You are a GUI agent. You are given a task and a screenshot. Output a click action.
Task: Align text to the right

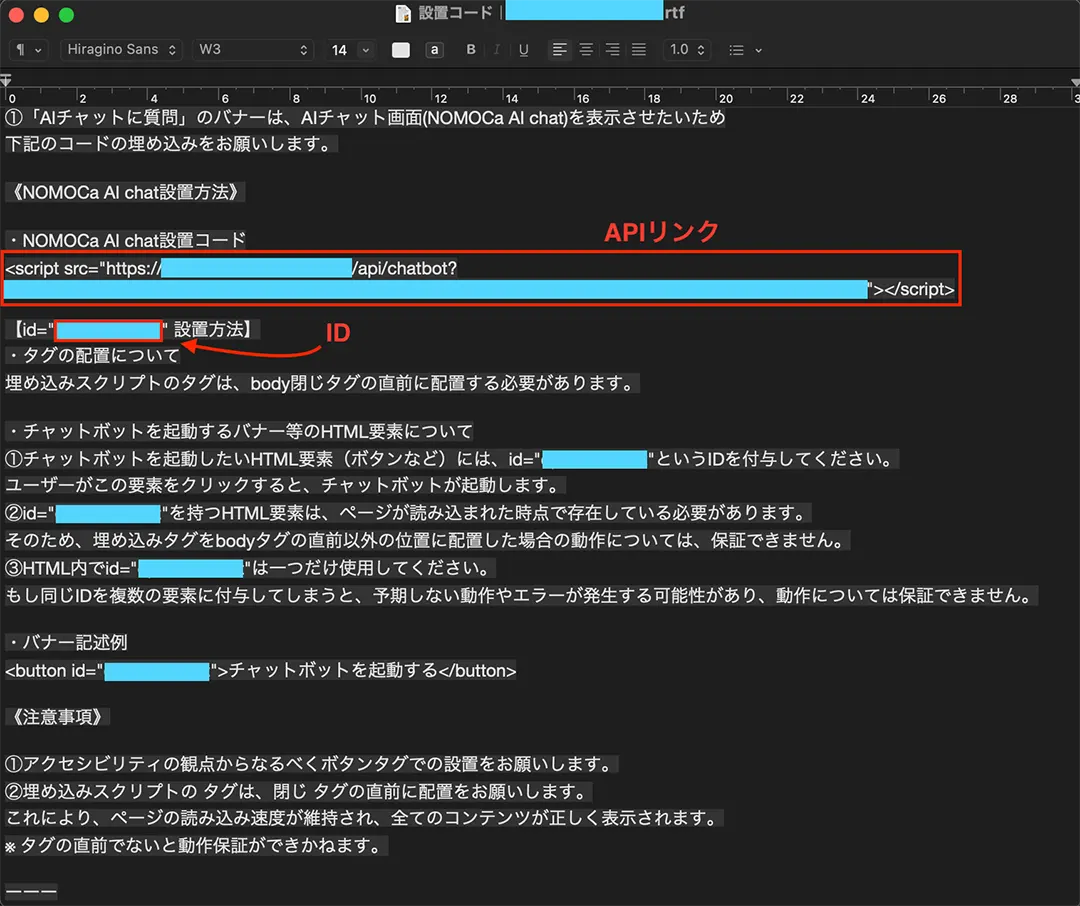[612, 50]
